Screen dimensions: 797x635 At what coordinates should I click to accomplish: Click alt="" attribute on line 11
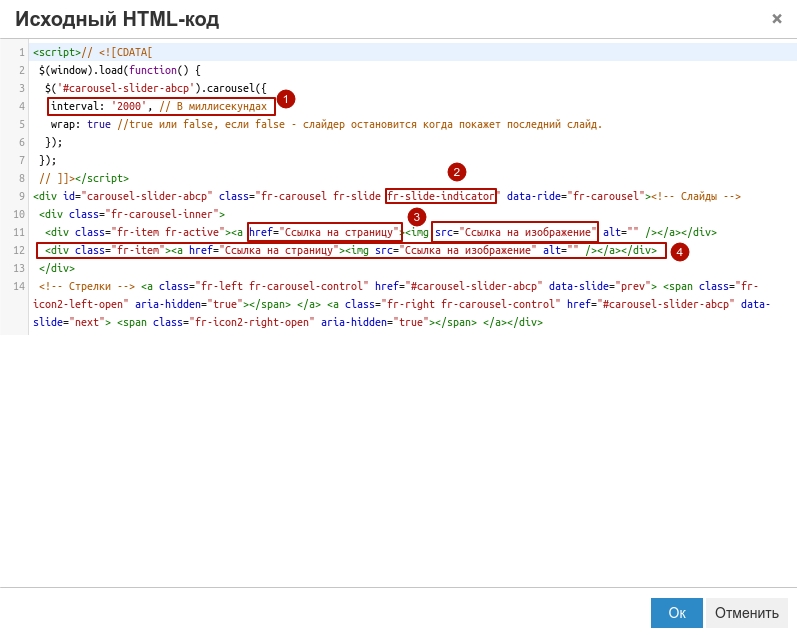click(x=621, y=232)
